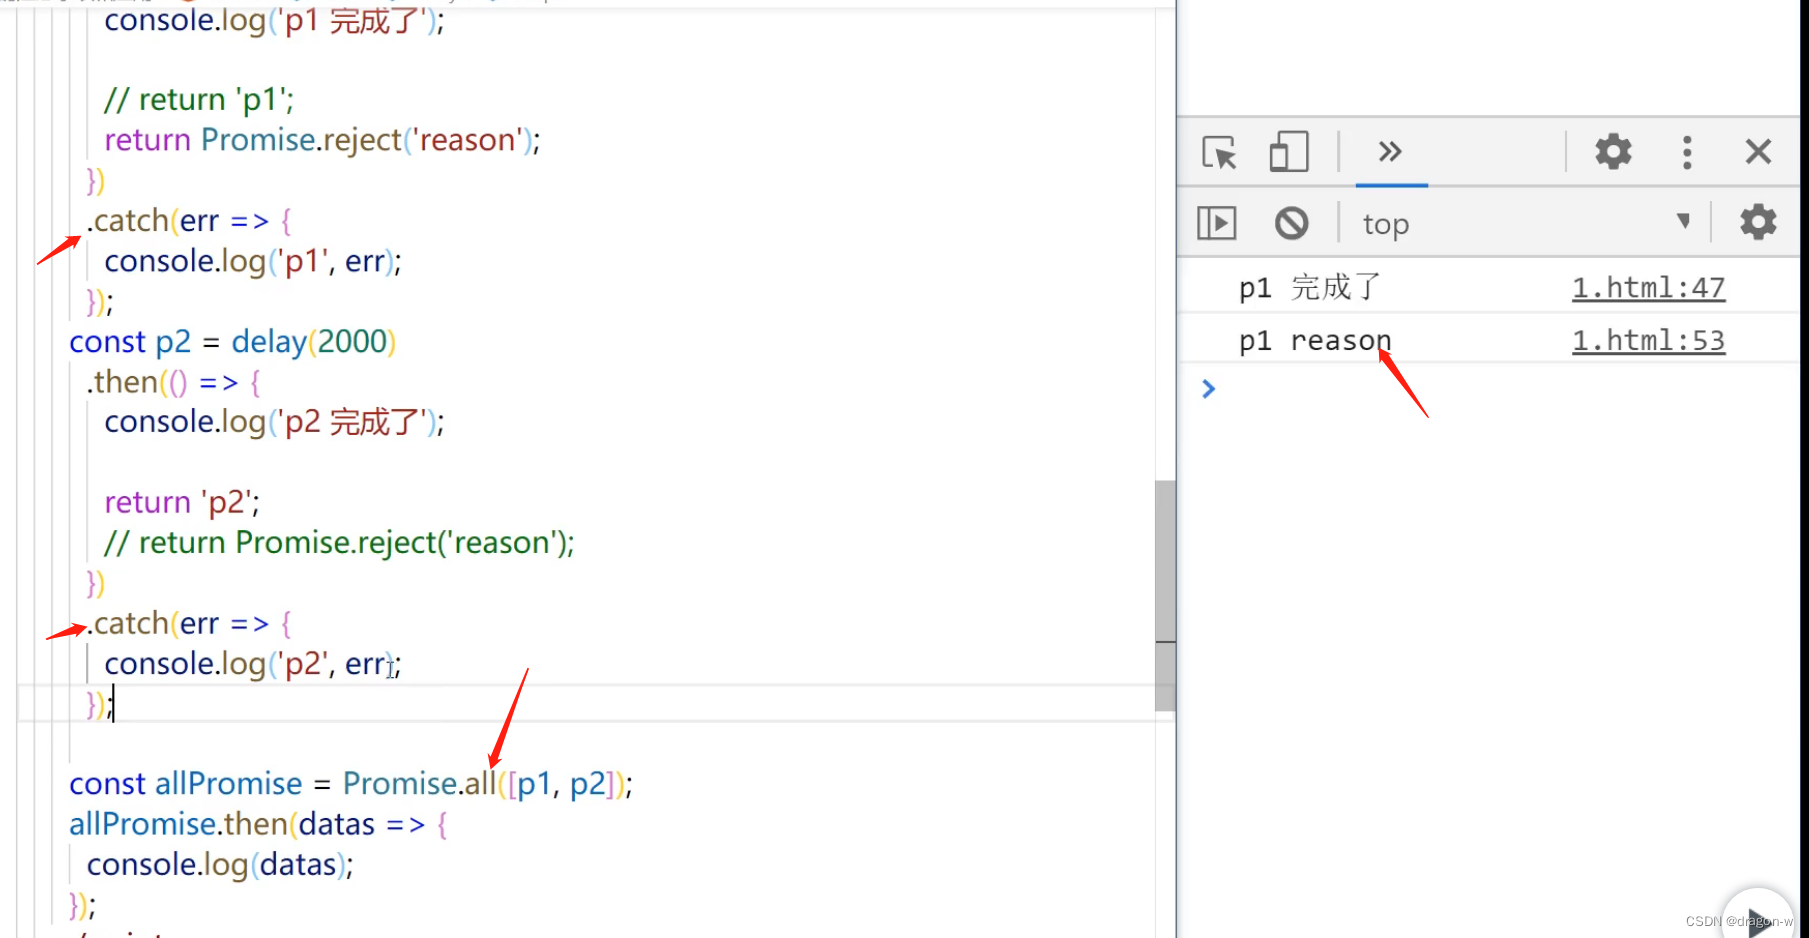The height and width of the screenshot is (938, 1809).
Task: Open source link 1.html:47
Action: click(x=1648, y=288)
